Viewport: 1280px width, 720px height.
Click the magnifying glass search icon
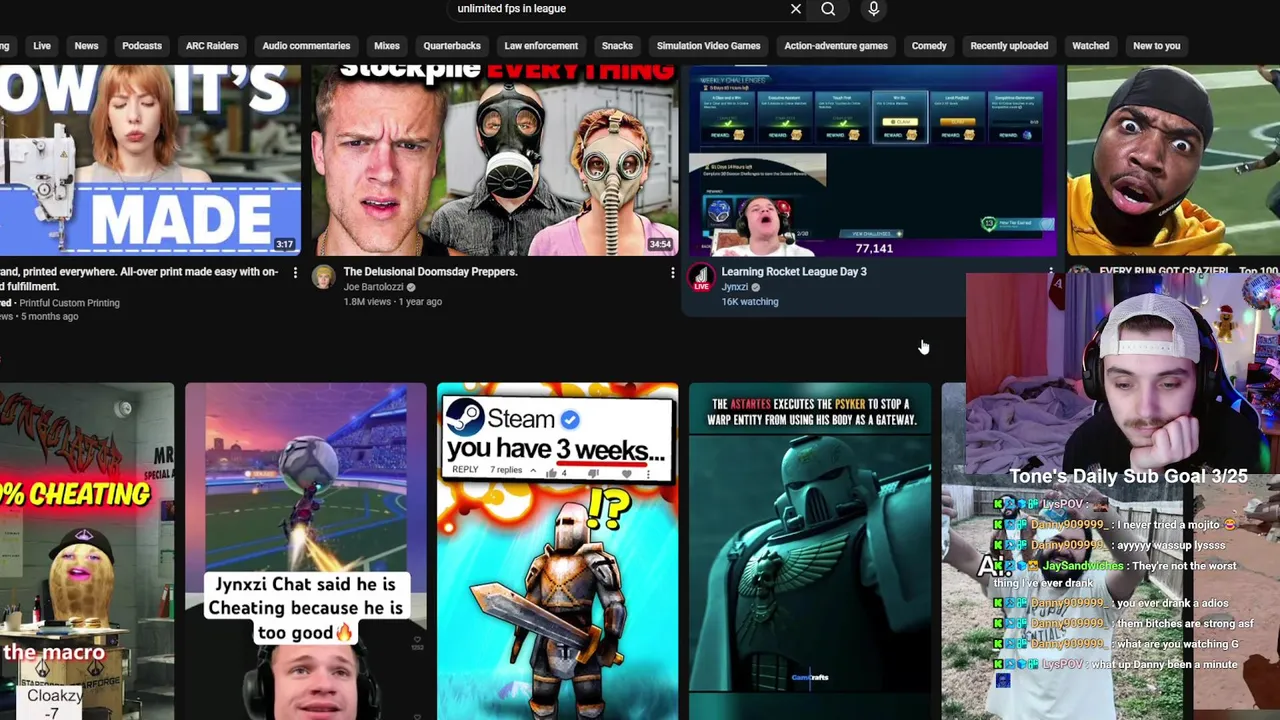coord(828,9)
